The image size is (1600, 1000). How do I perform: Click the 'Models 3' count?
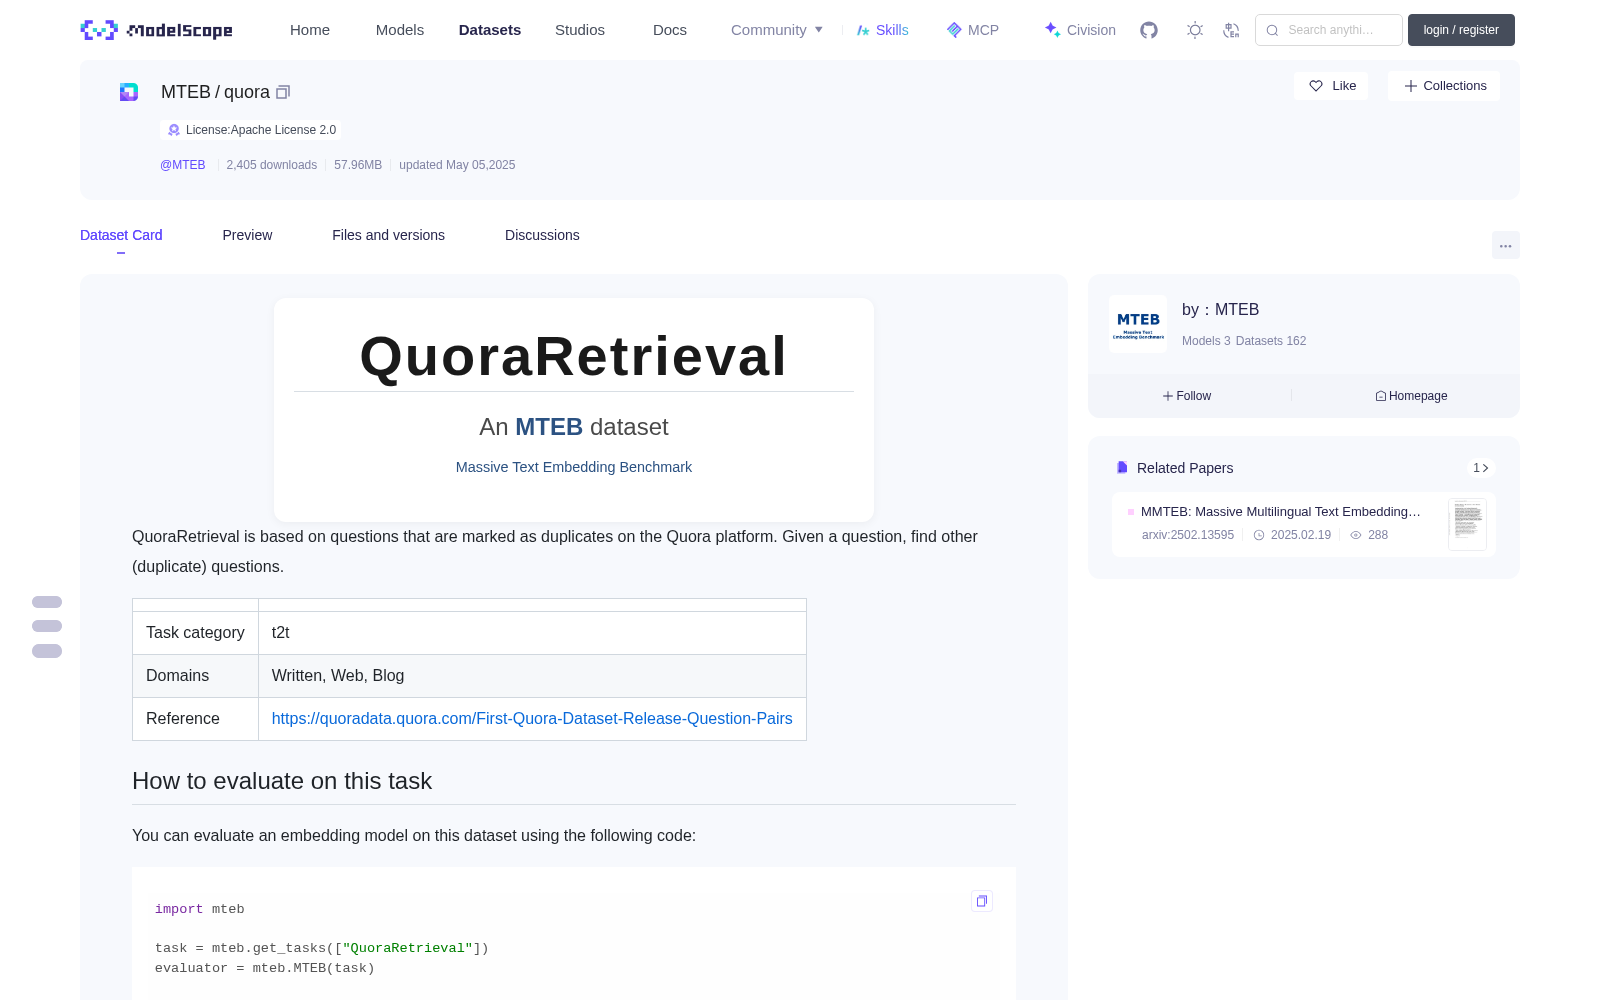pos(1206,341)
